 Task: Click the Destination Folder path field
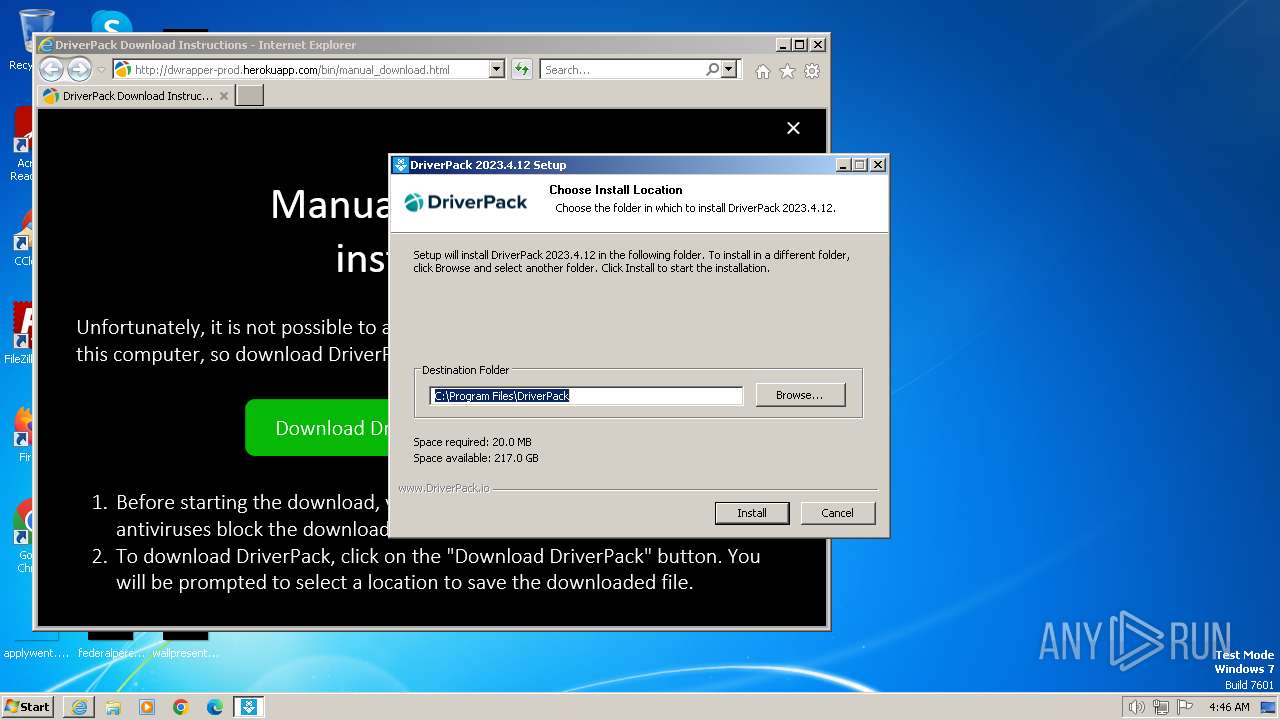pos(587,396)
